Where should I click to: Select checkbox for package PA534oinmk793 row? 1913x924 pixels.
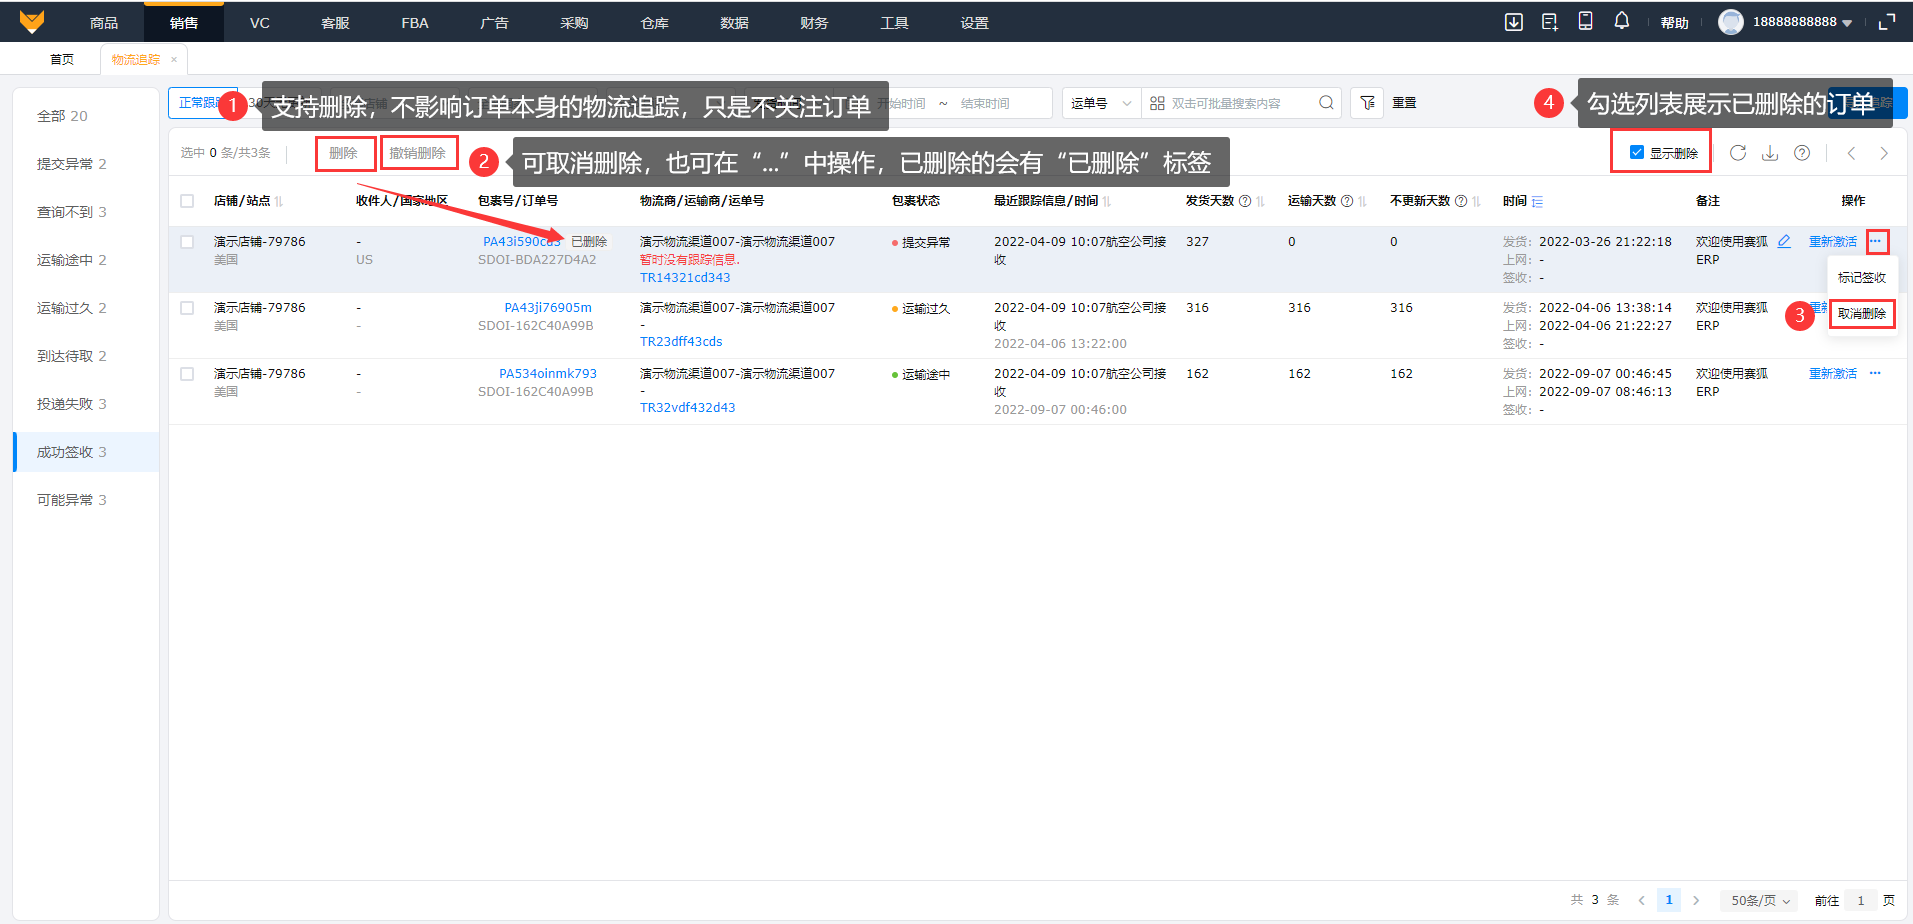click(x=187, y=374)
